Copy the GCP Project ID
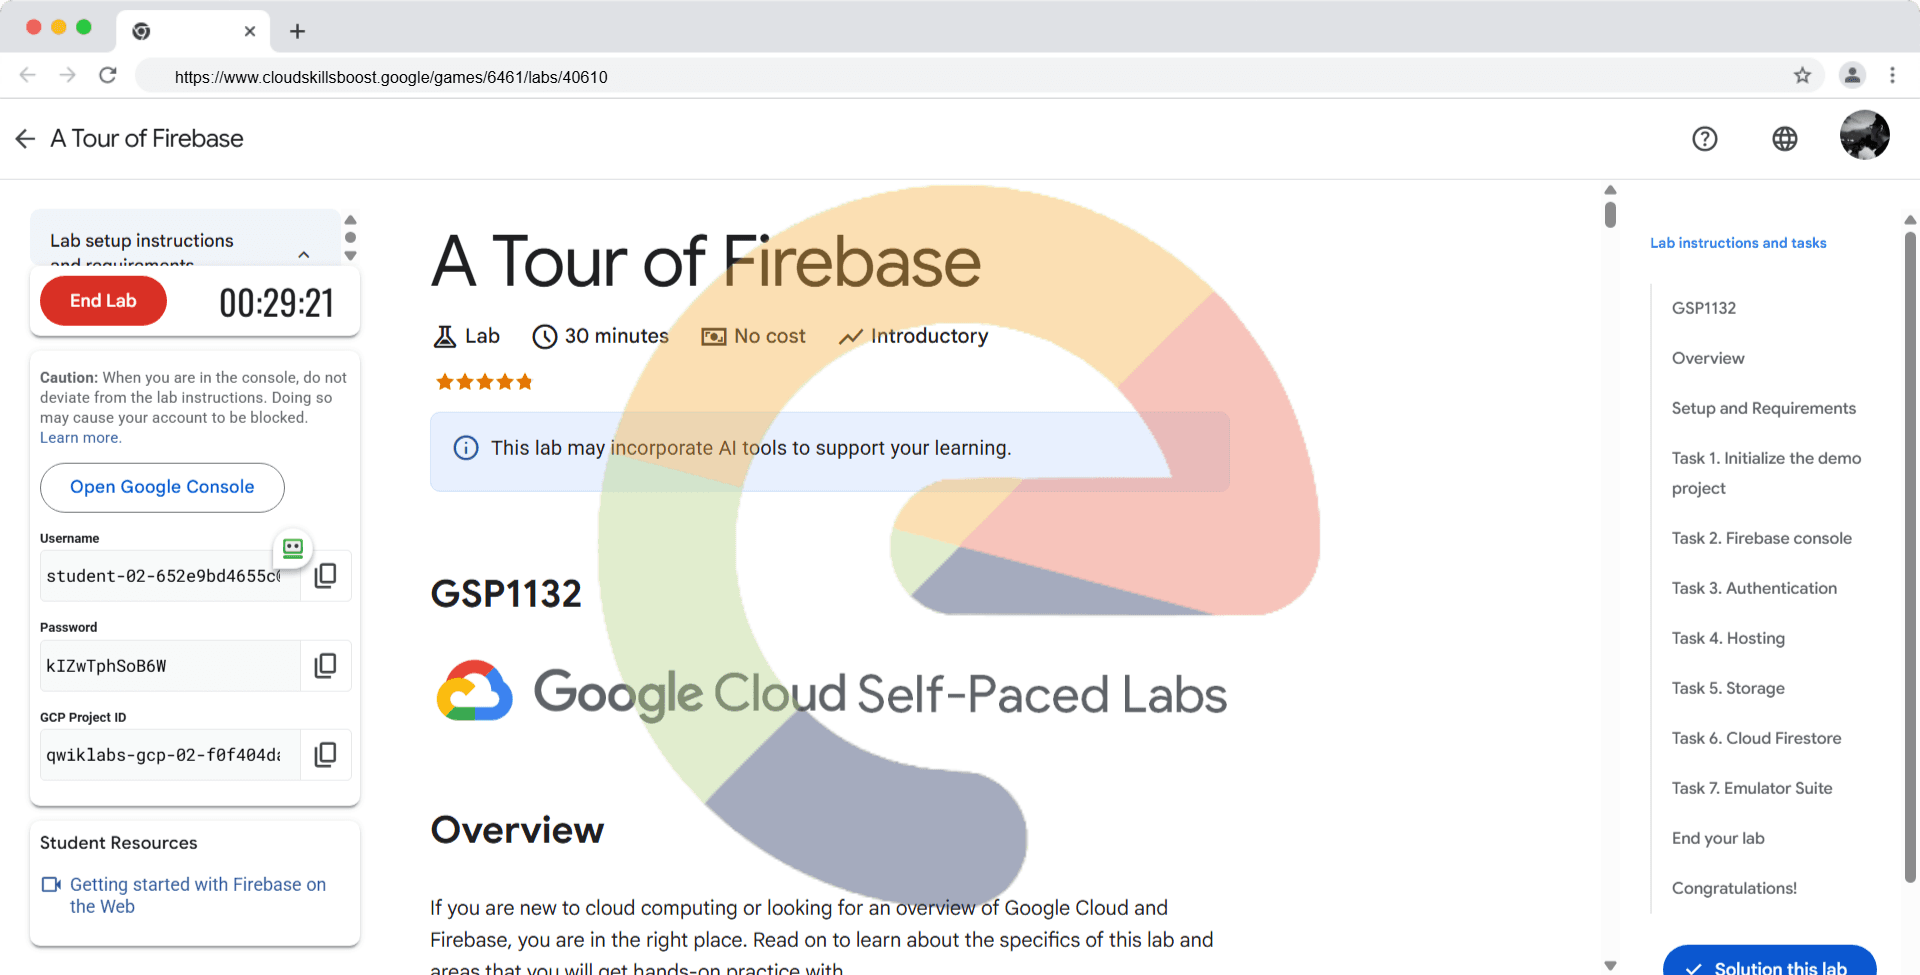The image size is (1920, 975). coord(325,755)
